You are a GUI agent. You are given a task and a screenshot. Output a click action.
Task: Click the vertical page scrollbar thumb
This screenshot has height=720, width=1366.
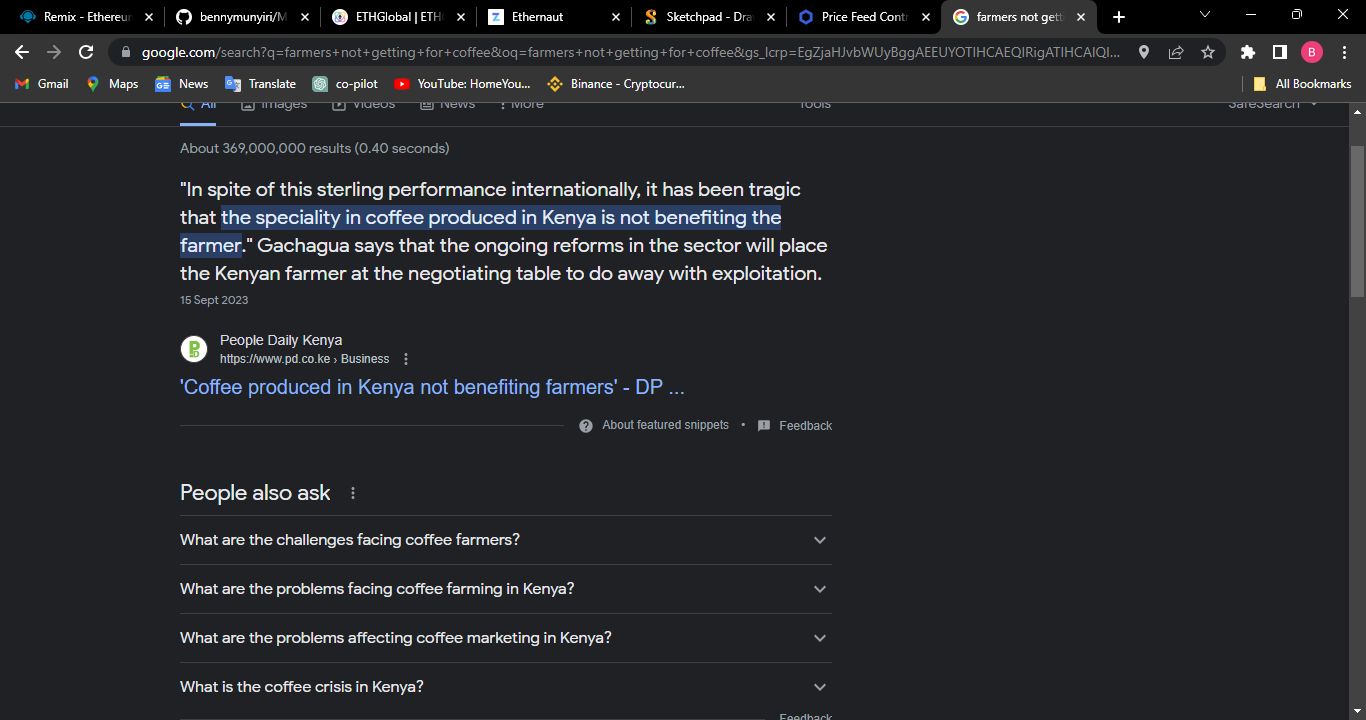(1357, 221)
